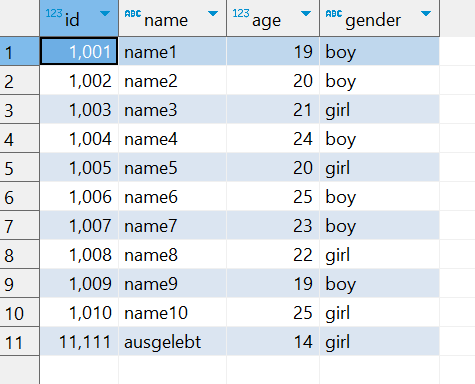Select row number 2 header
The height and width of the screenshot is (384, 475).
click(19, 81)
